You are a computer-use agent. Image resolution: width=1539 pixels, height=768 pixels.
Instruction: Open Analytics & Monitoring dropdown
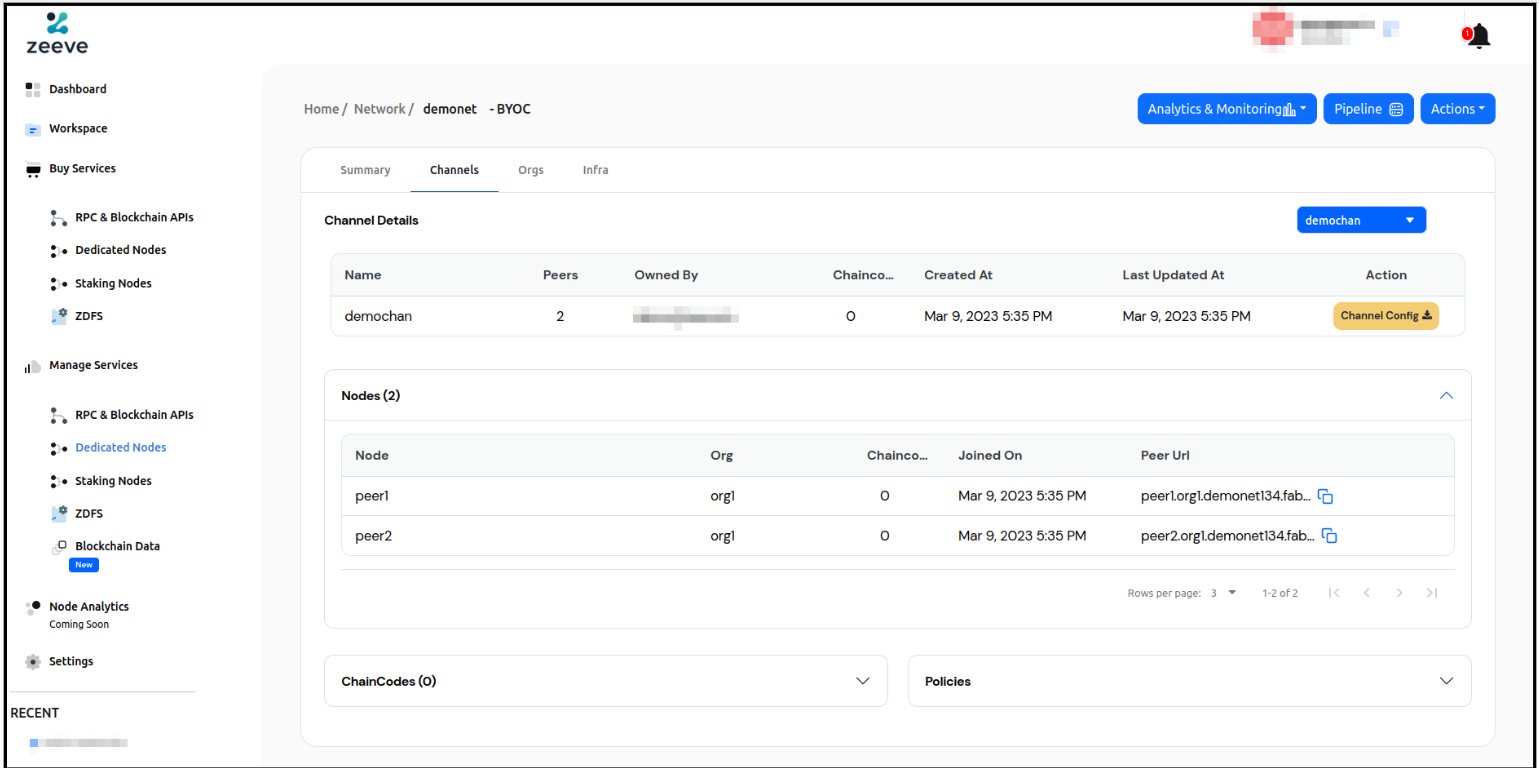(1226, 109)
